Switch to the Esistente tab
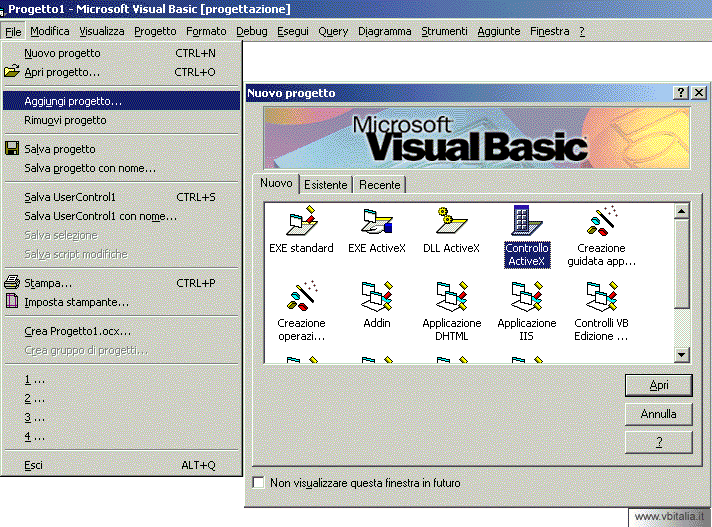Screen dimensions: 712x527 point(326,185)
